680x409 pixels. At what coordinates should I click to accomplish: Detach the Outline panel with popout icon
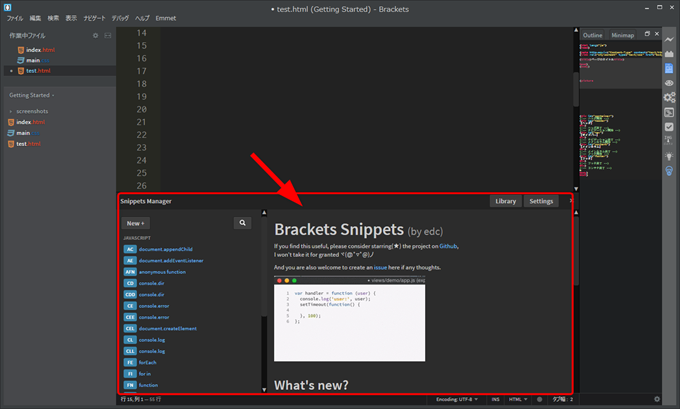pos(647,34)
